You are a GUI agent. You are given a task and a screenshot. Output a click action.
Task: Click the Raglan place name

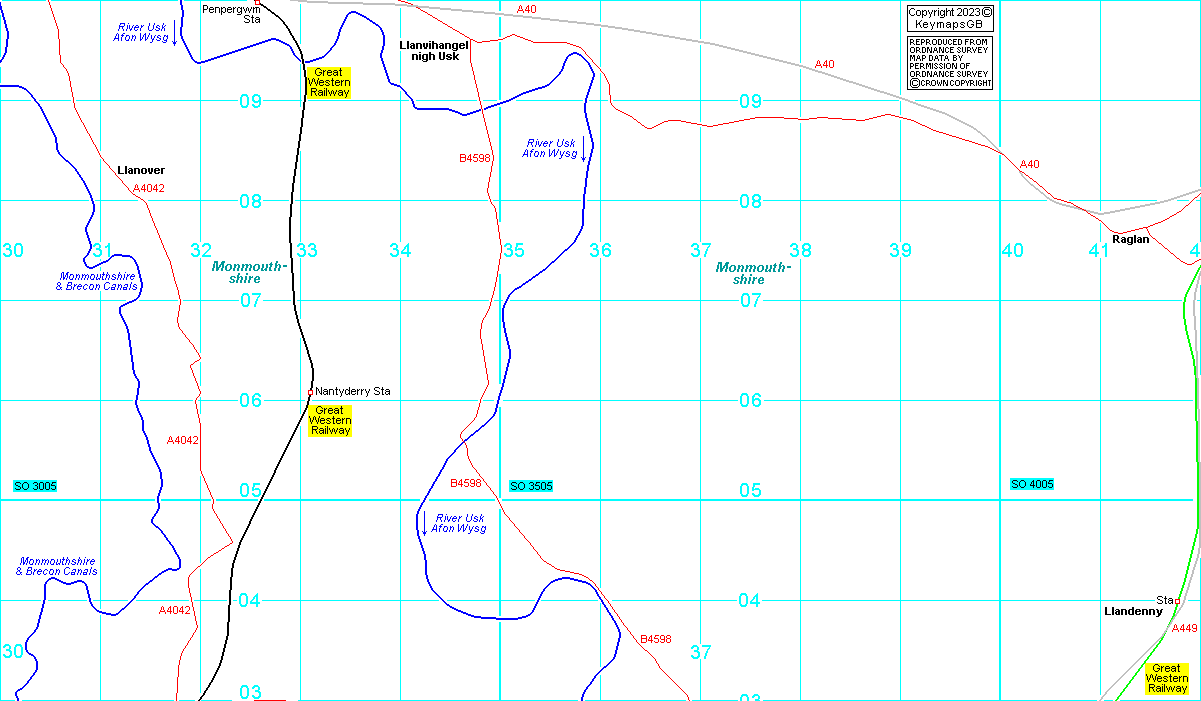click(1131, 239)
